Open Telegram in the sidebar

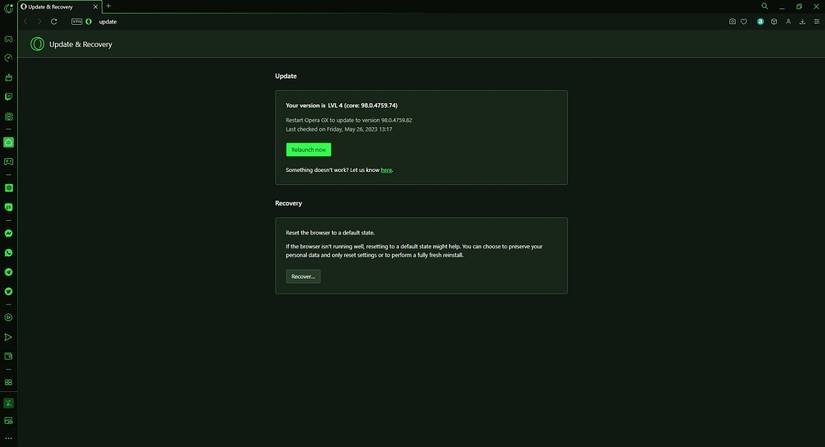(x=8, y=272)
